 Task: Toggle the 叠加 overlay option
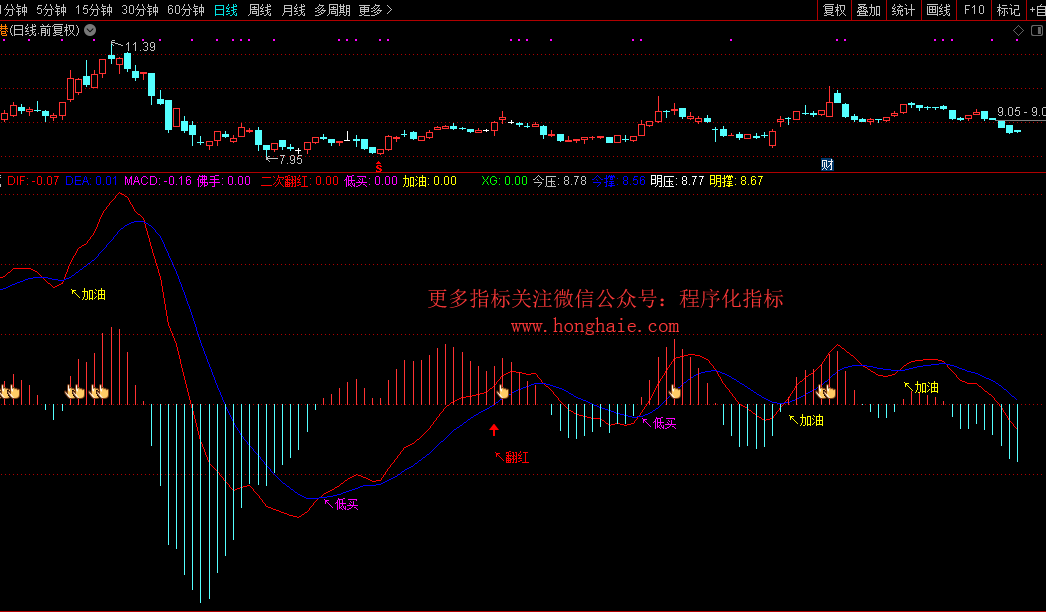click(868, 10)
